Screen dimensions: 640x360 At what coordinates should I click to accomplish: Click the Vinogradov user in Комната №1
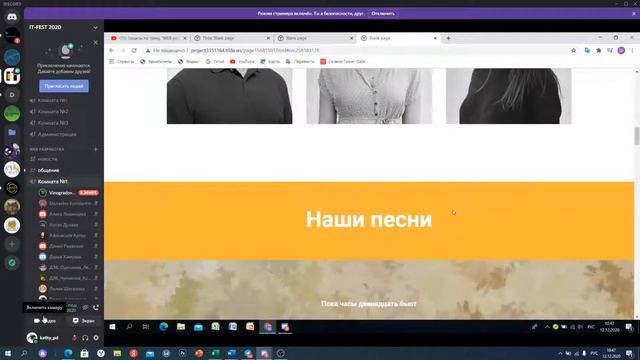68,192
